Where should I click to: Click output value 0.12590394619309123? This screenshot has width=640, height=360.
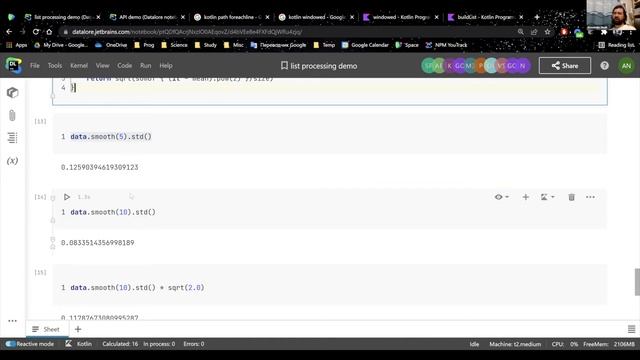click(100, 167)
